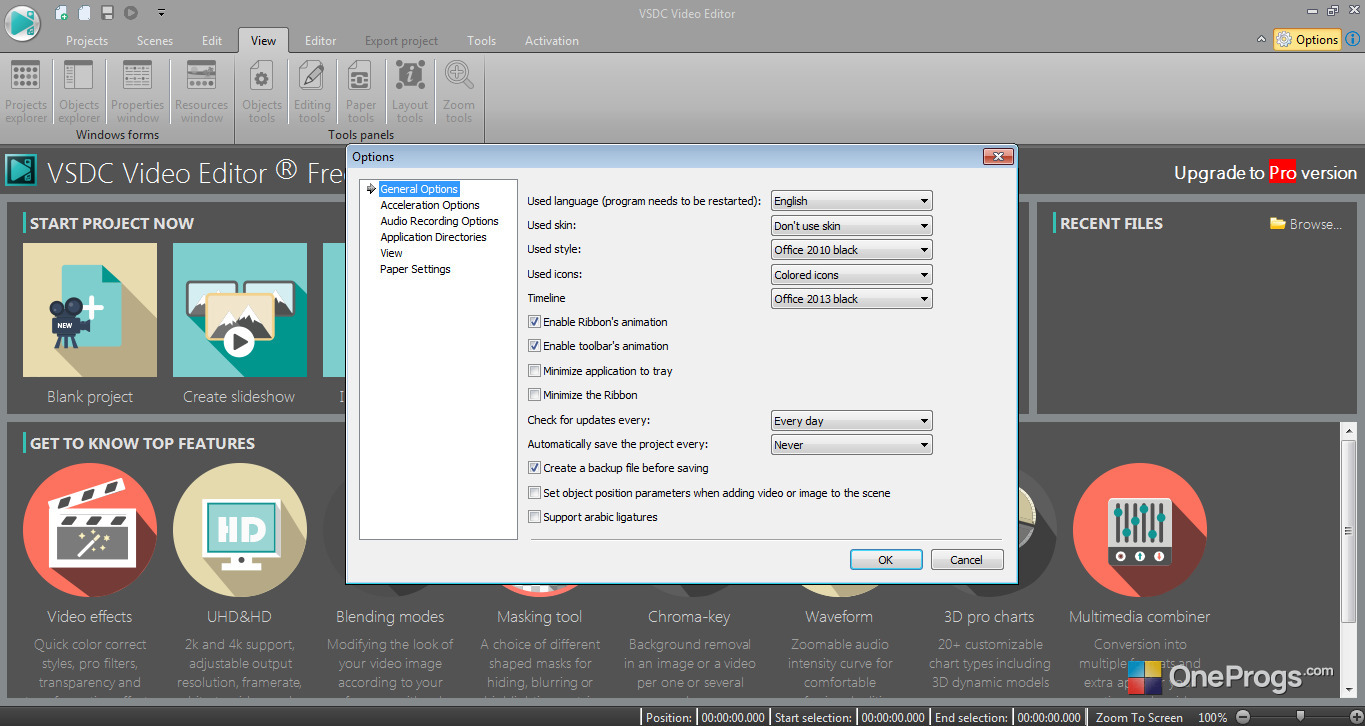Image resolution: width=1365 pixels, height=726 pixels.
Task: Close the Options dialog with the X
Action: pos(998,157)
